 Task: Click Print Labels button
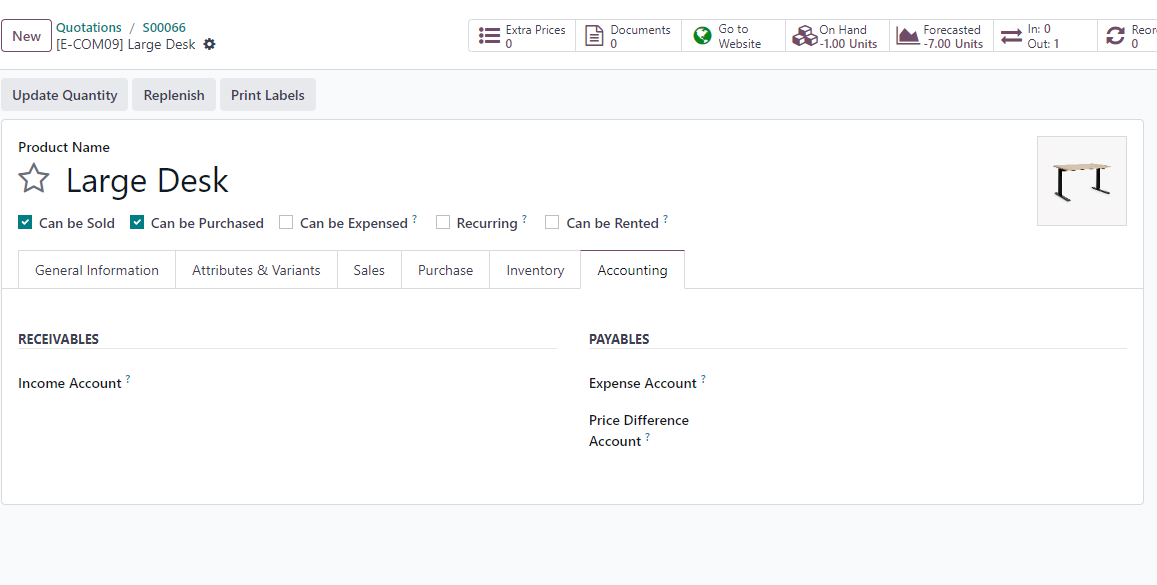tap(268, 95)
